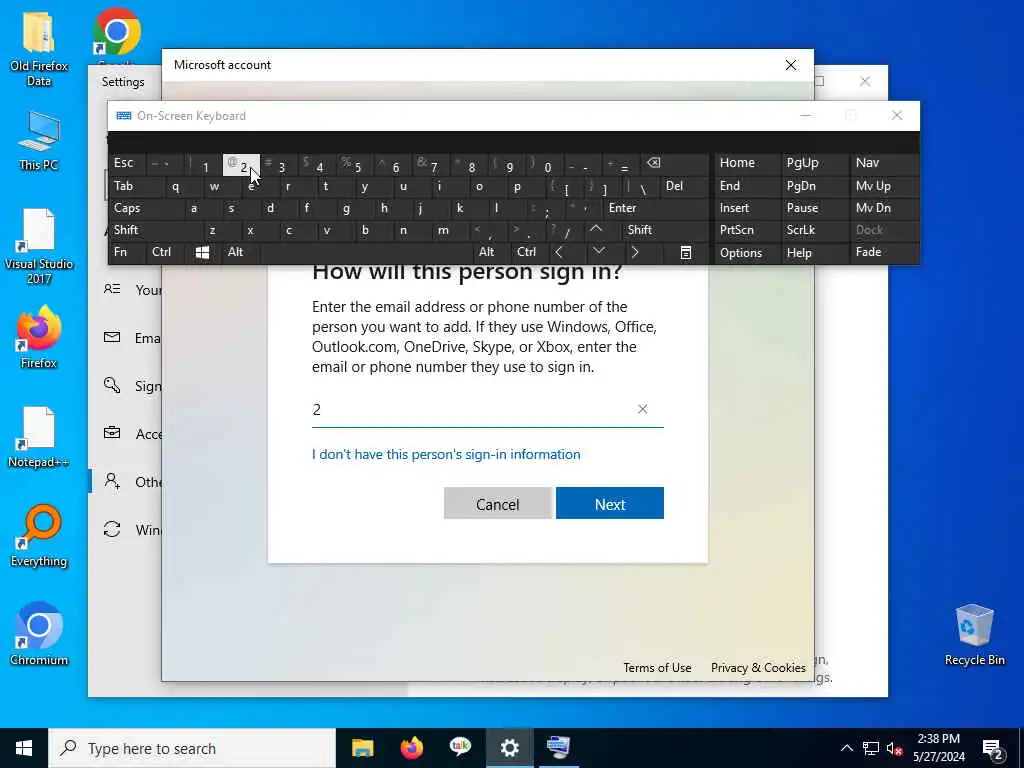Click the Esc key on keyboard
The height and width of the screenshot is (768, 1024).
pos(126,164)
